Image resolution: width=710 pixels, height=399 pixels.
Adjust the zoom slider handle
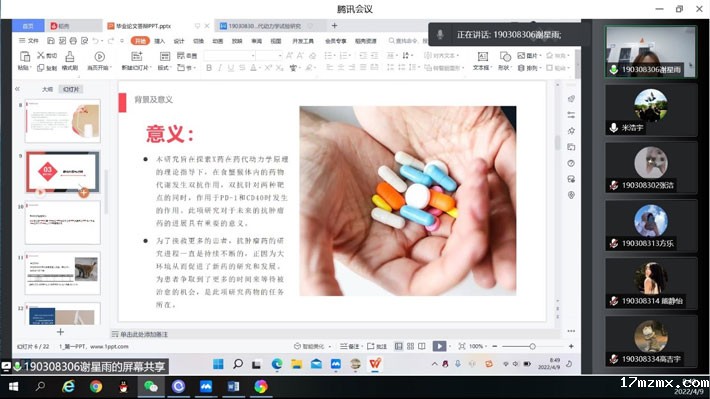click(532, 346)
